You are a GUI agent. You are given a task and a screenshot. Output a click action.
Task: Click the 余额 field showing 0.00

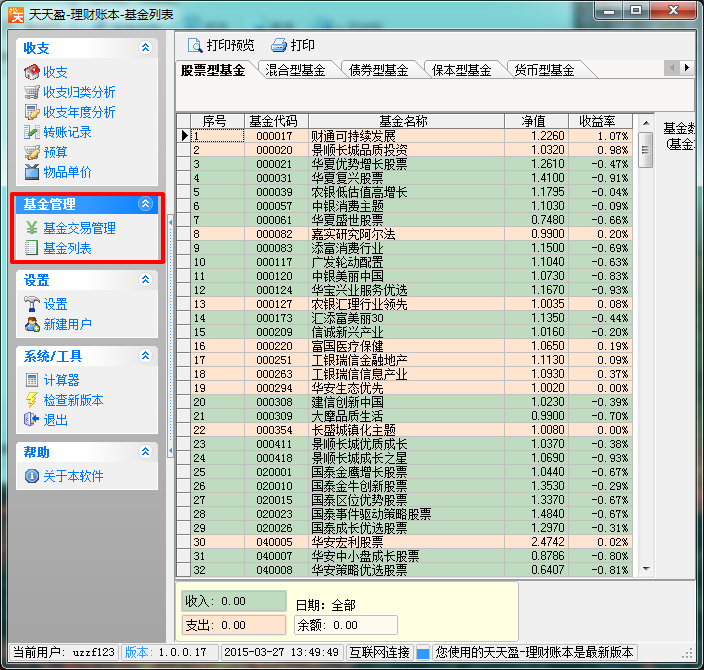346,625
